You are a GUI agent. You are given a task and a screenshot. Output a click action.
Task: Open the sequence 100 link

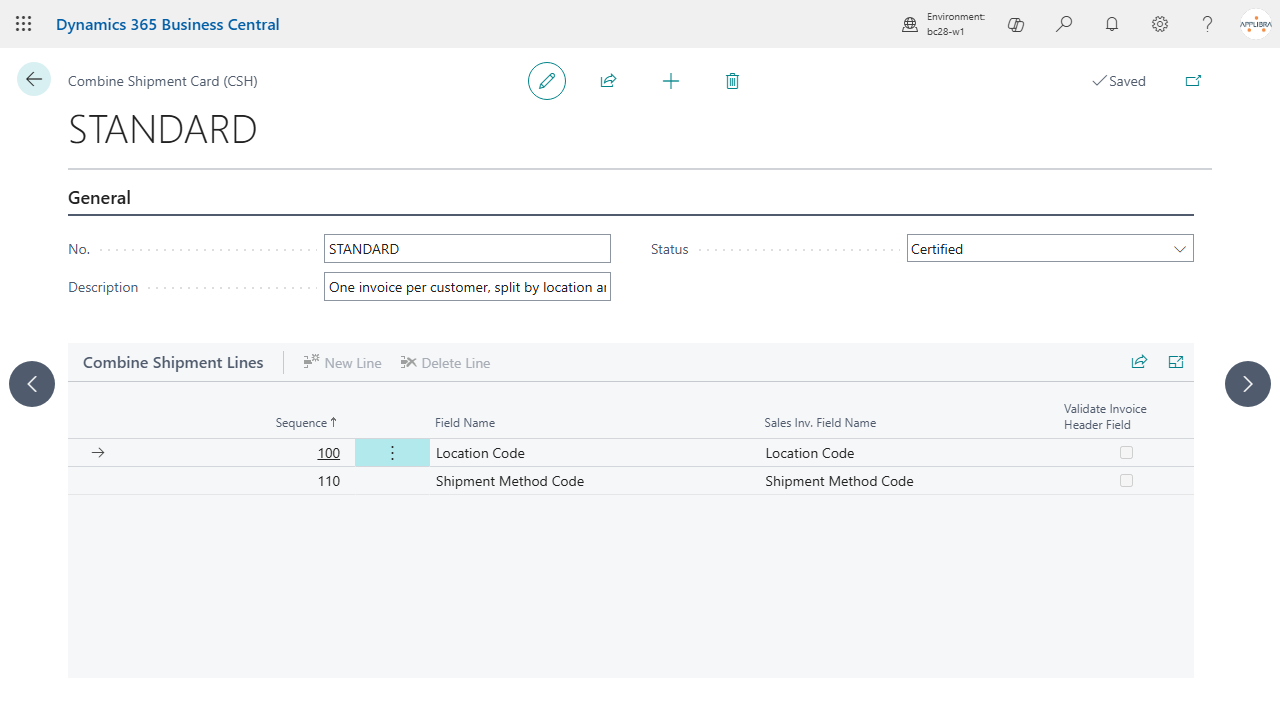click(x=329, y=453)
